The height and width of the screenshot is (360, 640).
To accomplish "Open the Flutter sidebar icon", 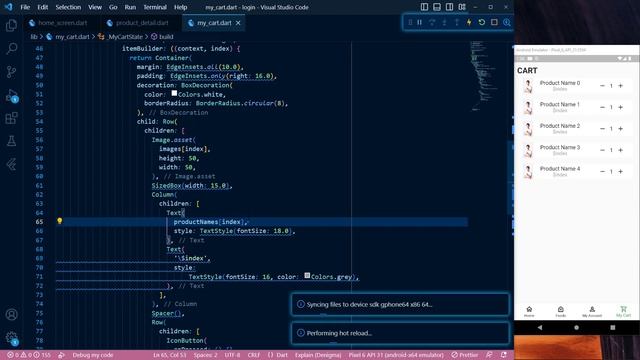I will click(11, 164).
